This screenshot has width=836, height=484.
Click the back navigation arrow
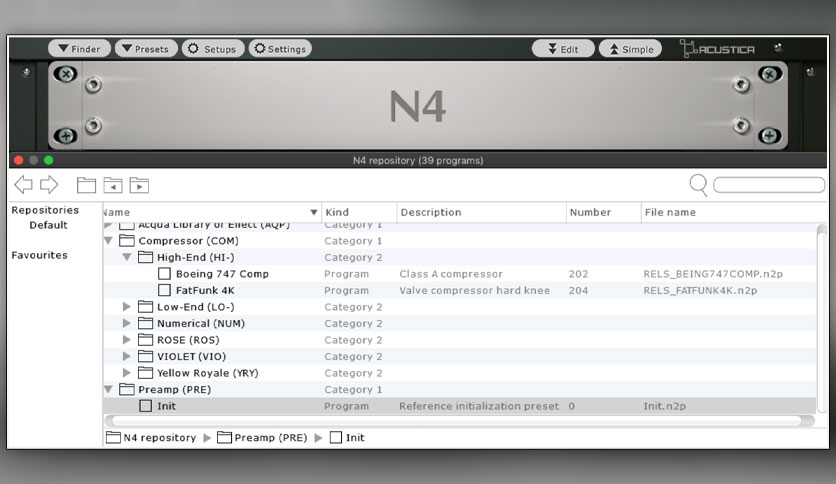23,184
